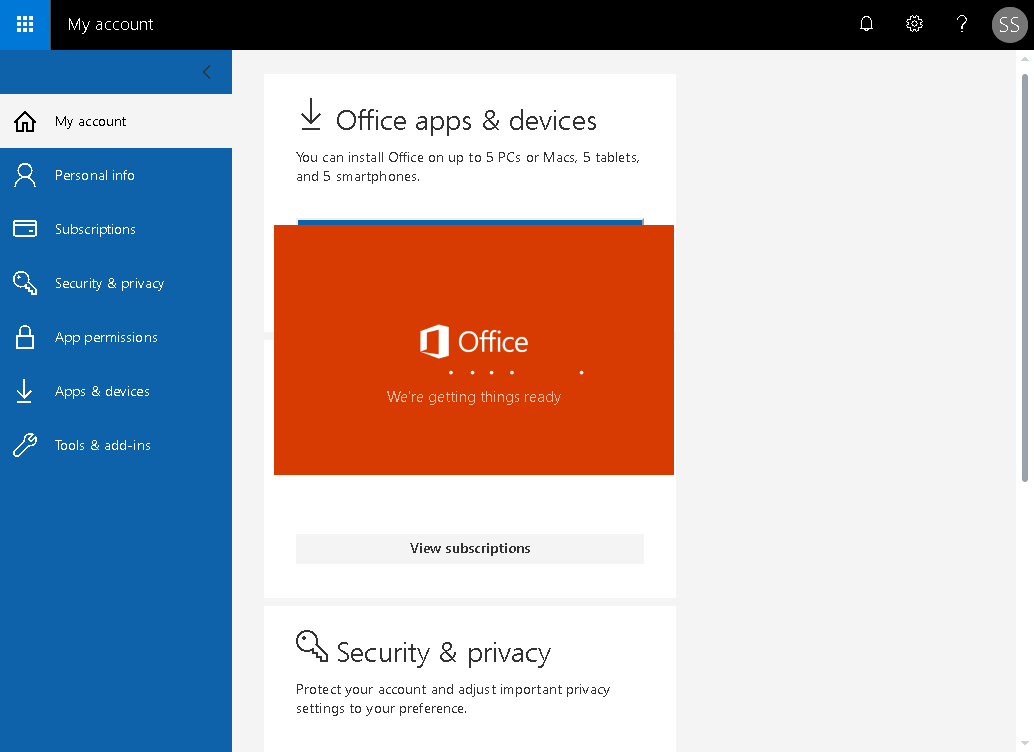
Task: Select My account in sidebar
Action: (x=116, y=121)
